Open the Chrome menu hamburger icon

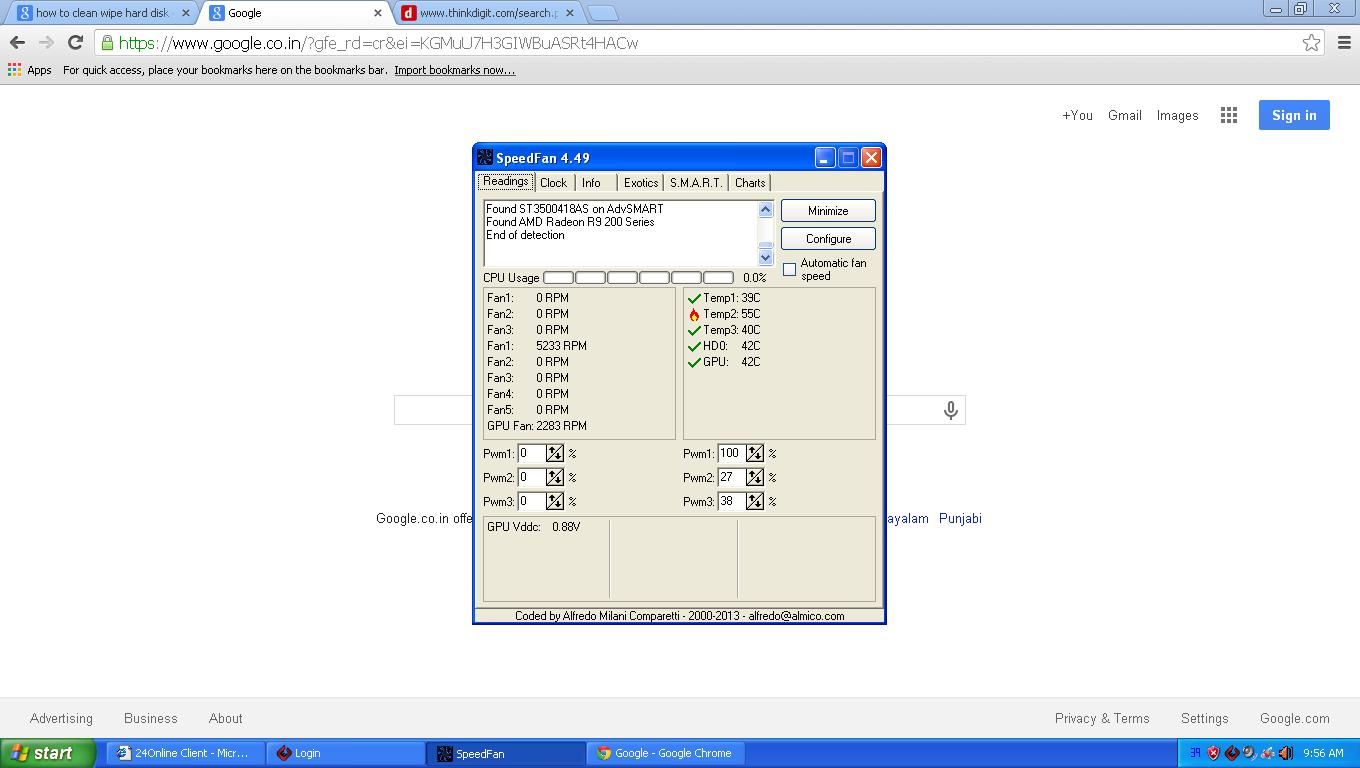[x=1343, y=42]
